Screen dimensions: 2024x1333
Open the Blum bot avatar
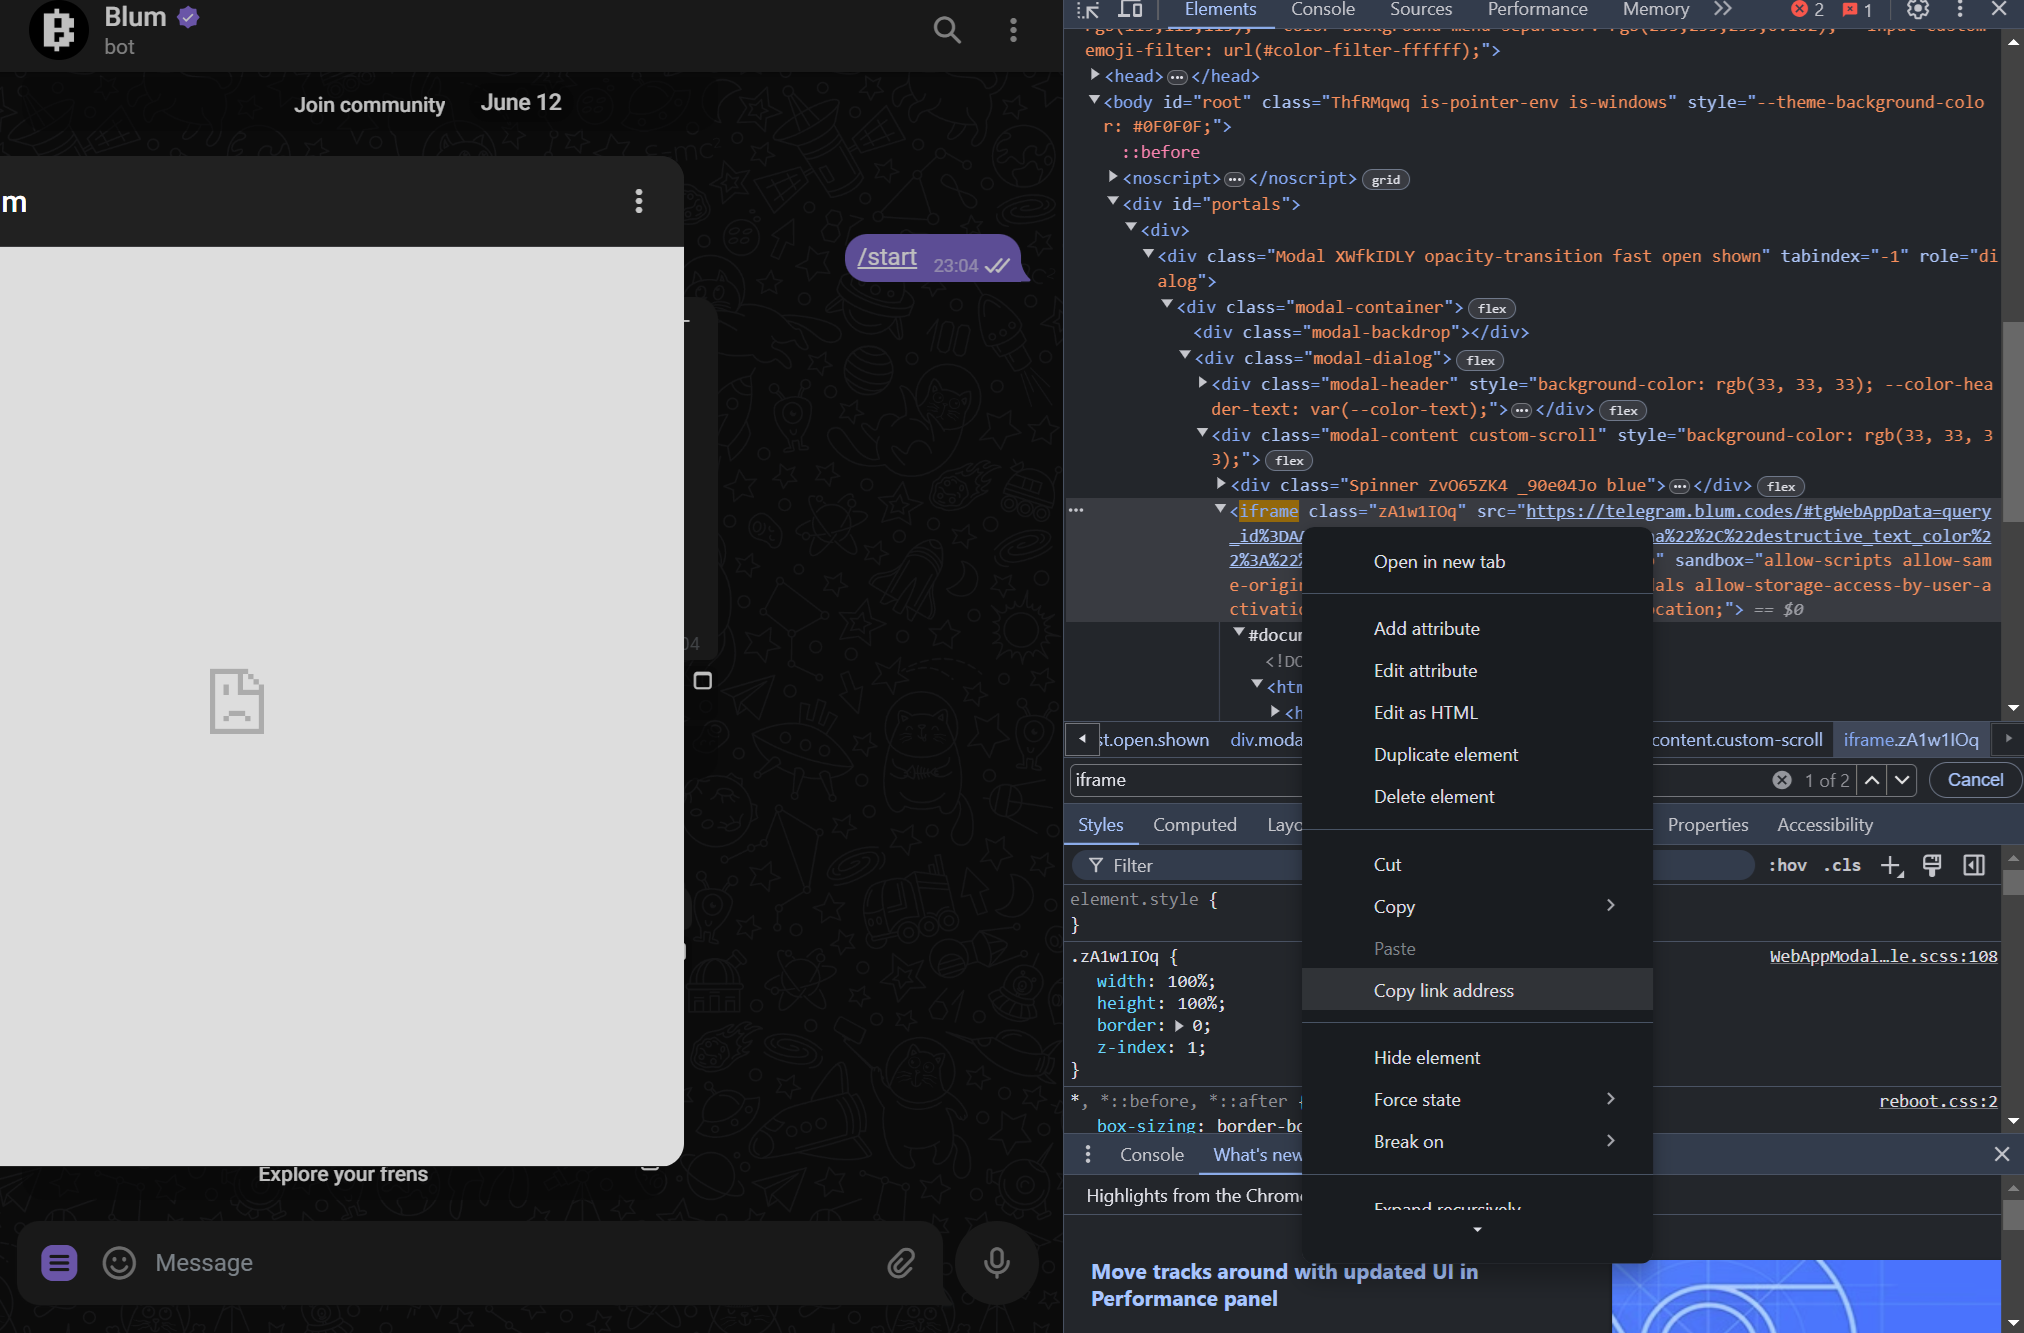point(58,30)
